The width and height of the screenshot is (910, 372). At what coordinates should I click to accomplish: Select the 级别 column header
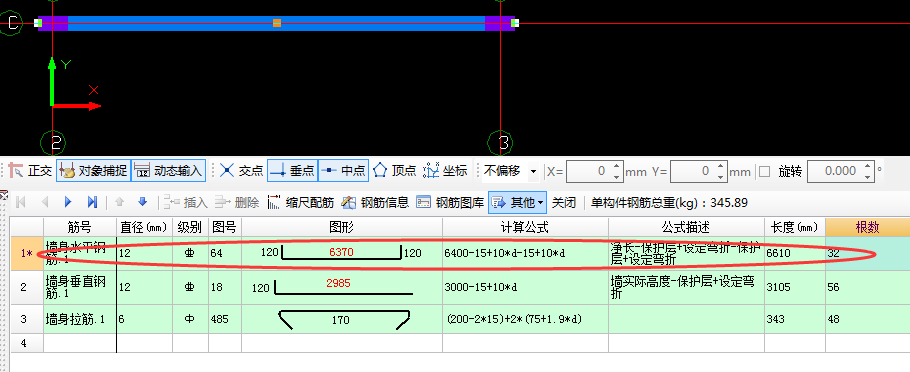coord(190,227)
